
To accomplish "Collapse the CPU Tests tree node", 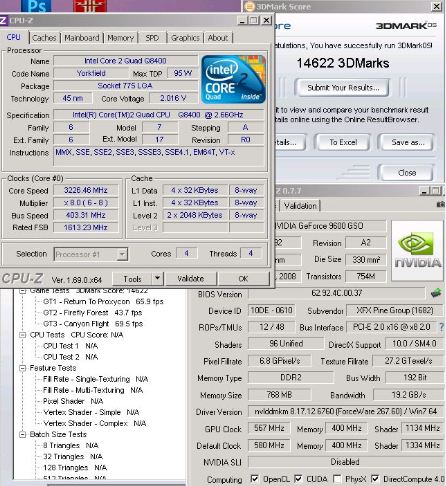I will point(22,335).
